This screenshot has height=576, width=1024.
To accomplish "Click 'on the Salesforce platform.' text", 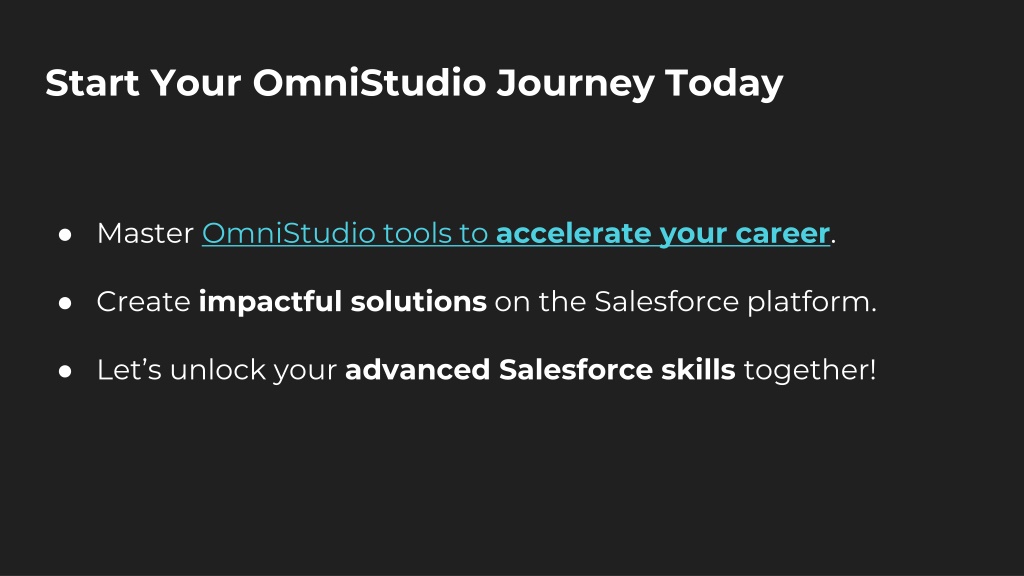I will coord(685,302).
